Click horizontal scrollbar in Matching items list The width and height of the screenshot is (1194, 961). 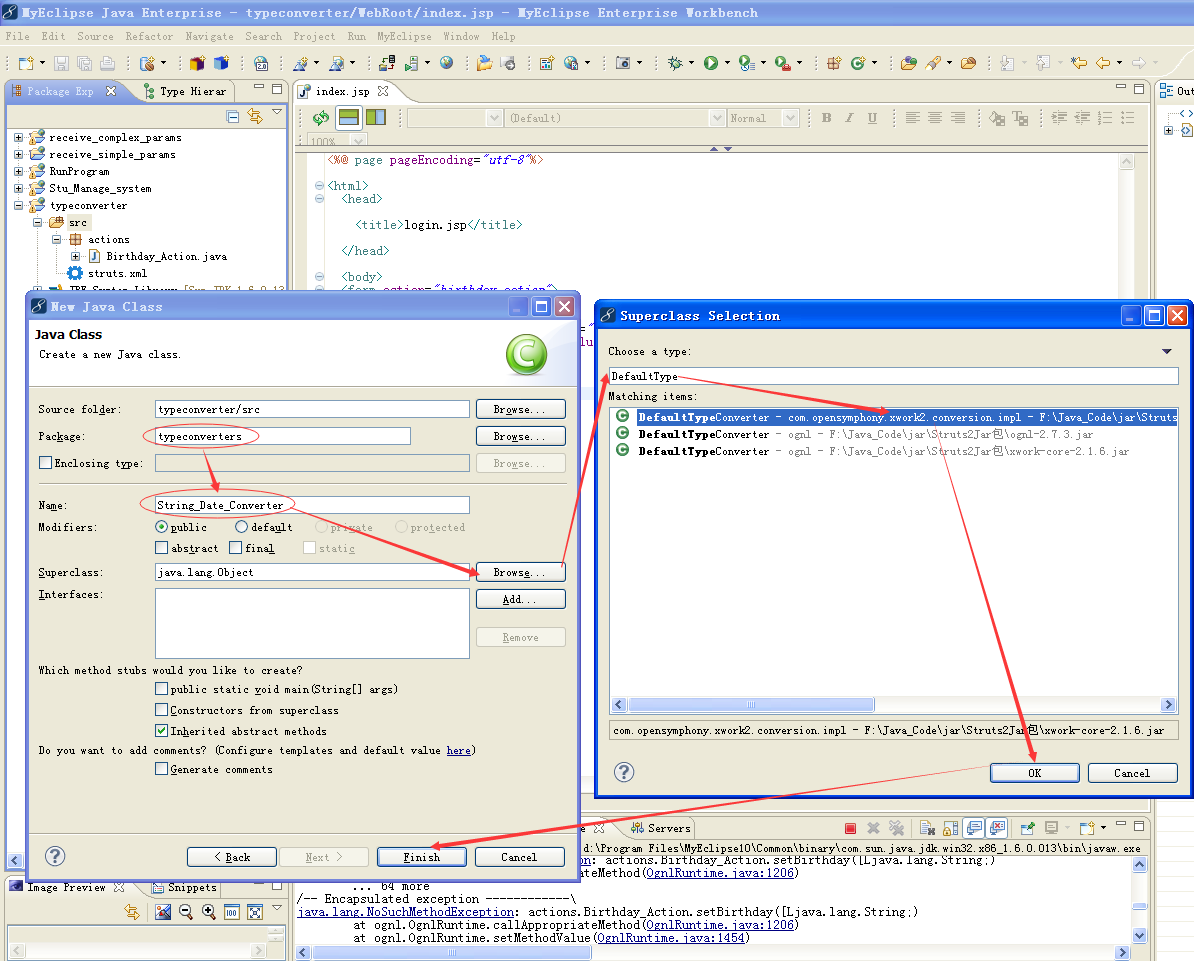point(751,704)
